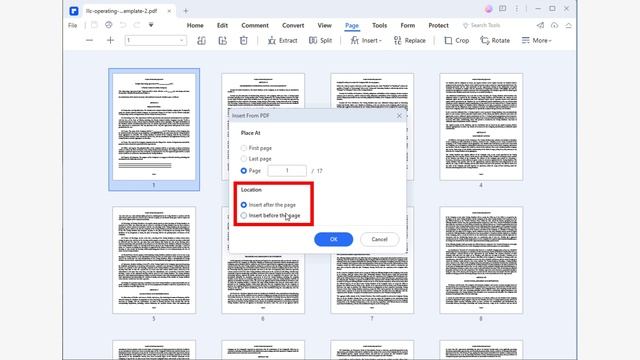Click the redo arrow icon
The height and width of the screenshot is (360, 640).
tap(137, 25)
